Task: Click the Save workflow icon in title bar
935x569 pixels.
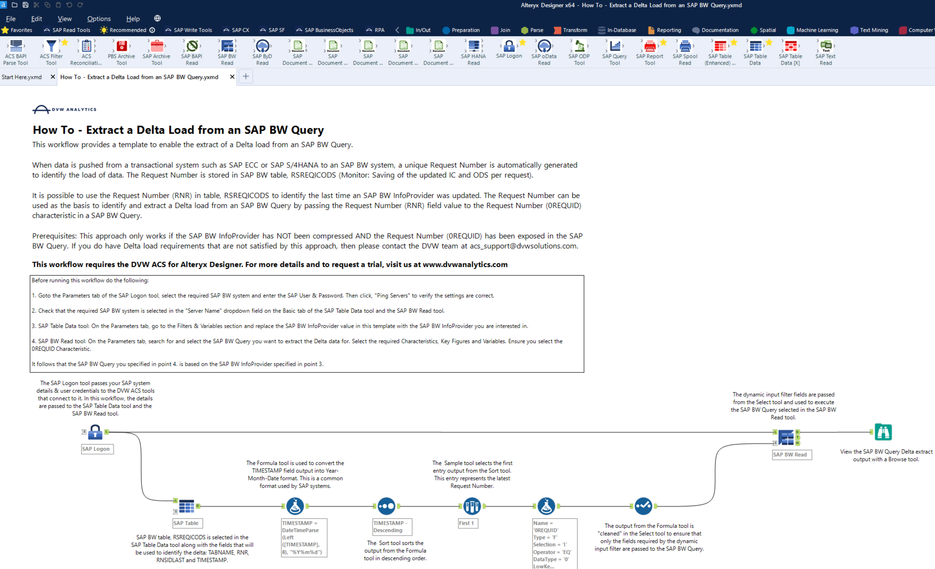Action: tap(25, 5)
